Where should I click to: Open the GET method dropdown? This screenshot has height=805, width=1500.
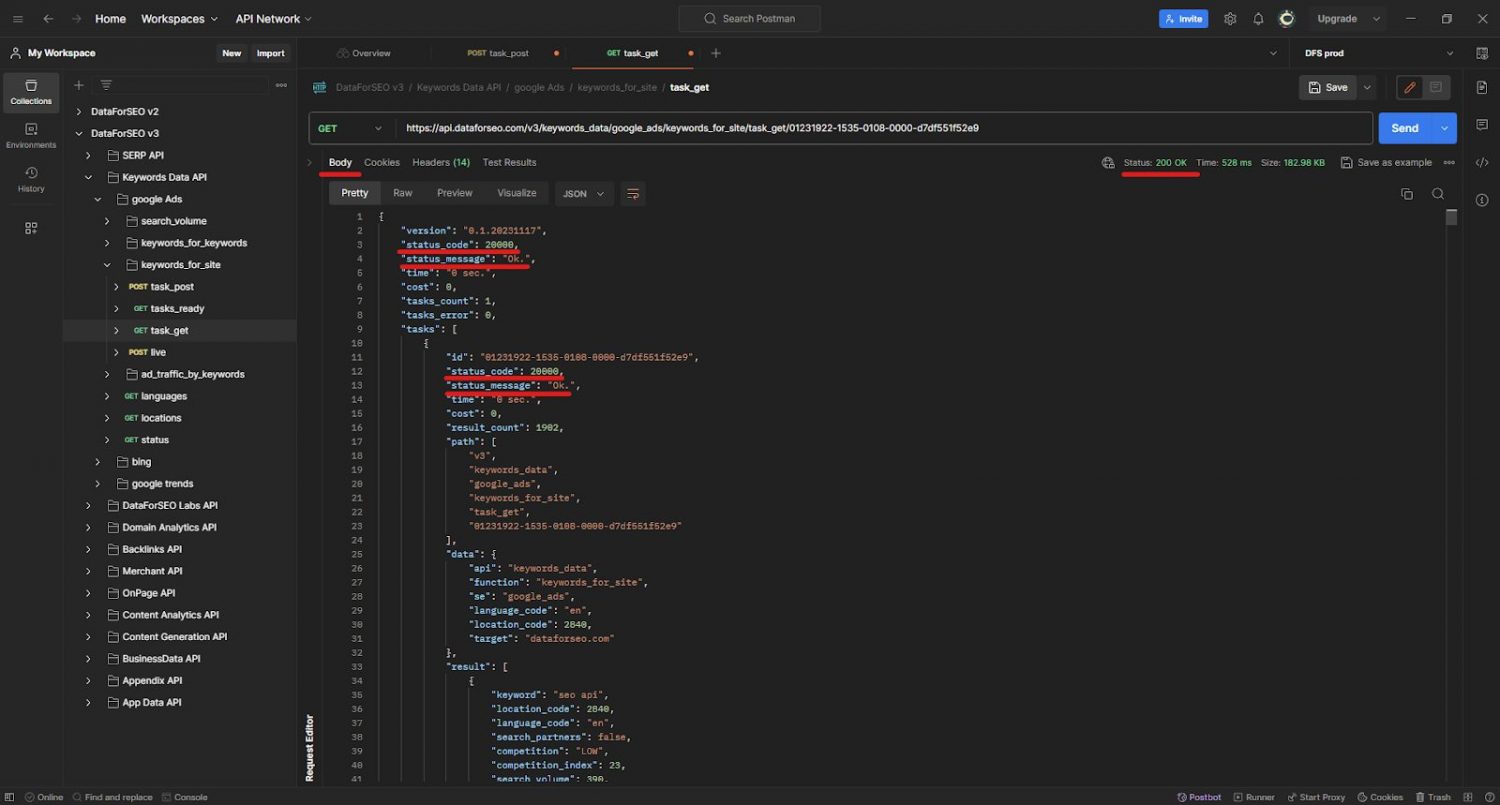click(x=350, y=128)
